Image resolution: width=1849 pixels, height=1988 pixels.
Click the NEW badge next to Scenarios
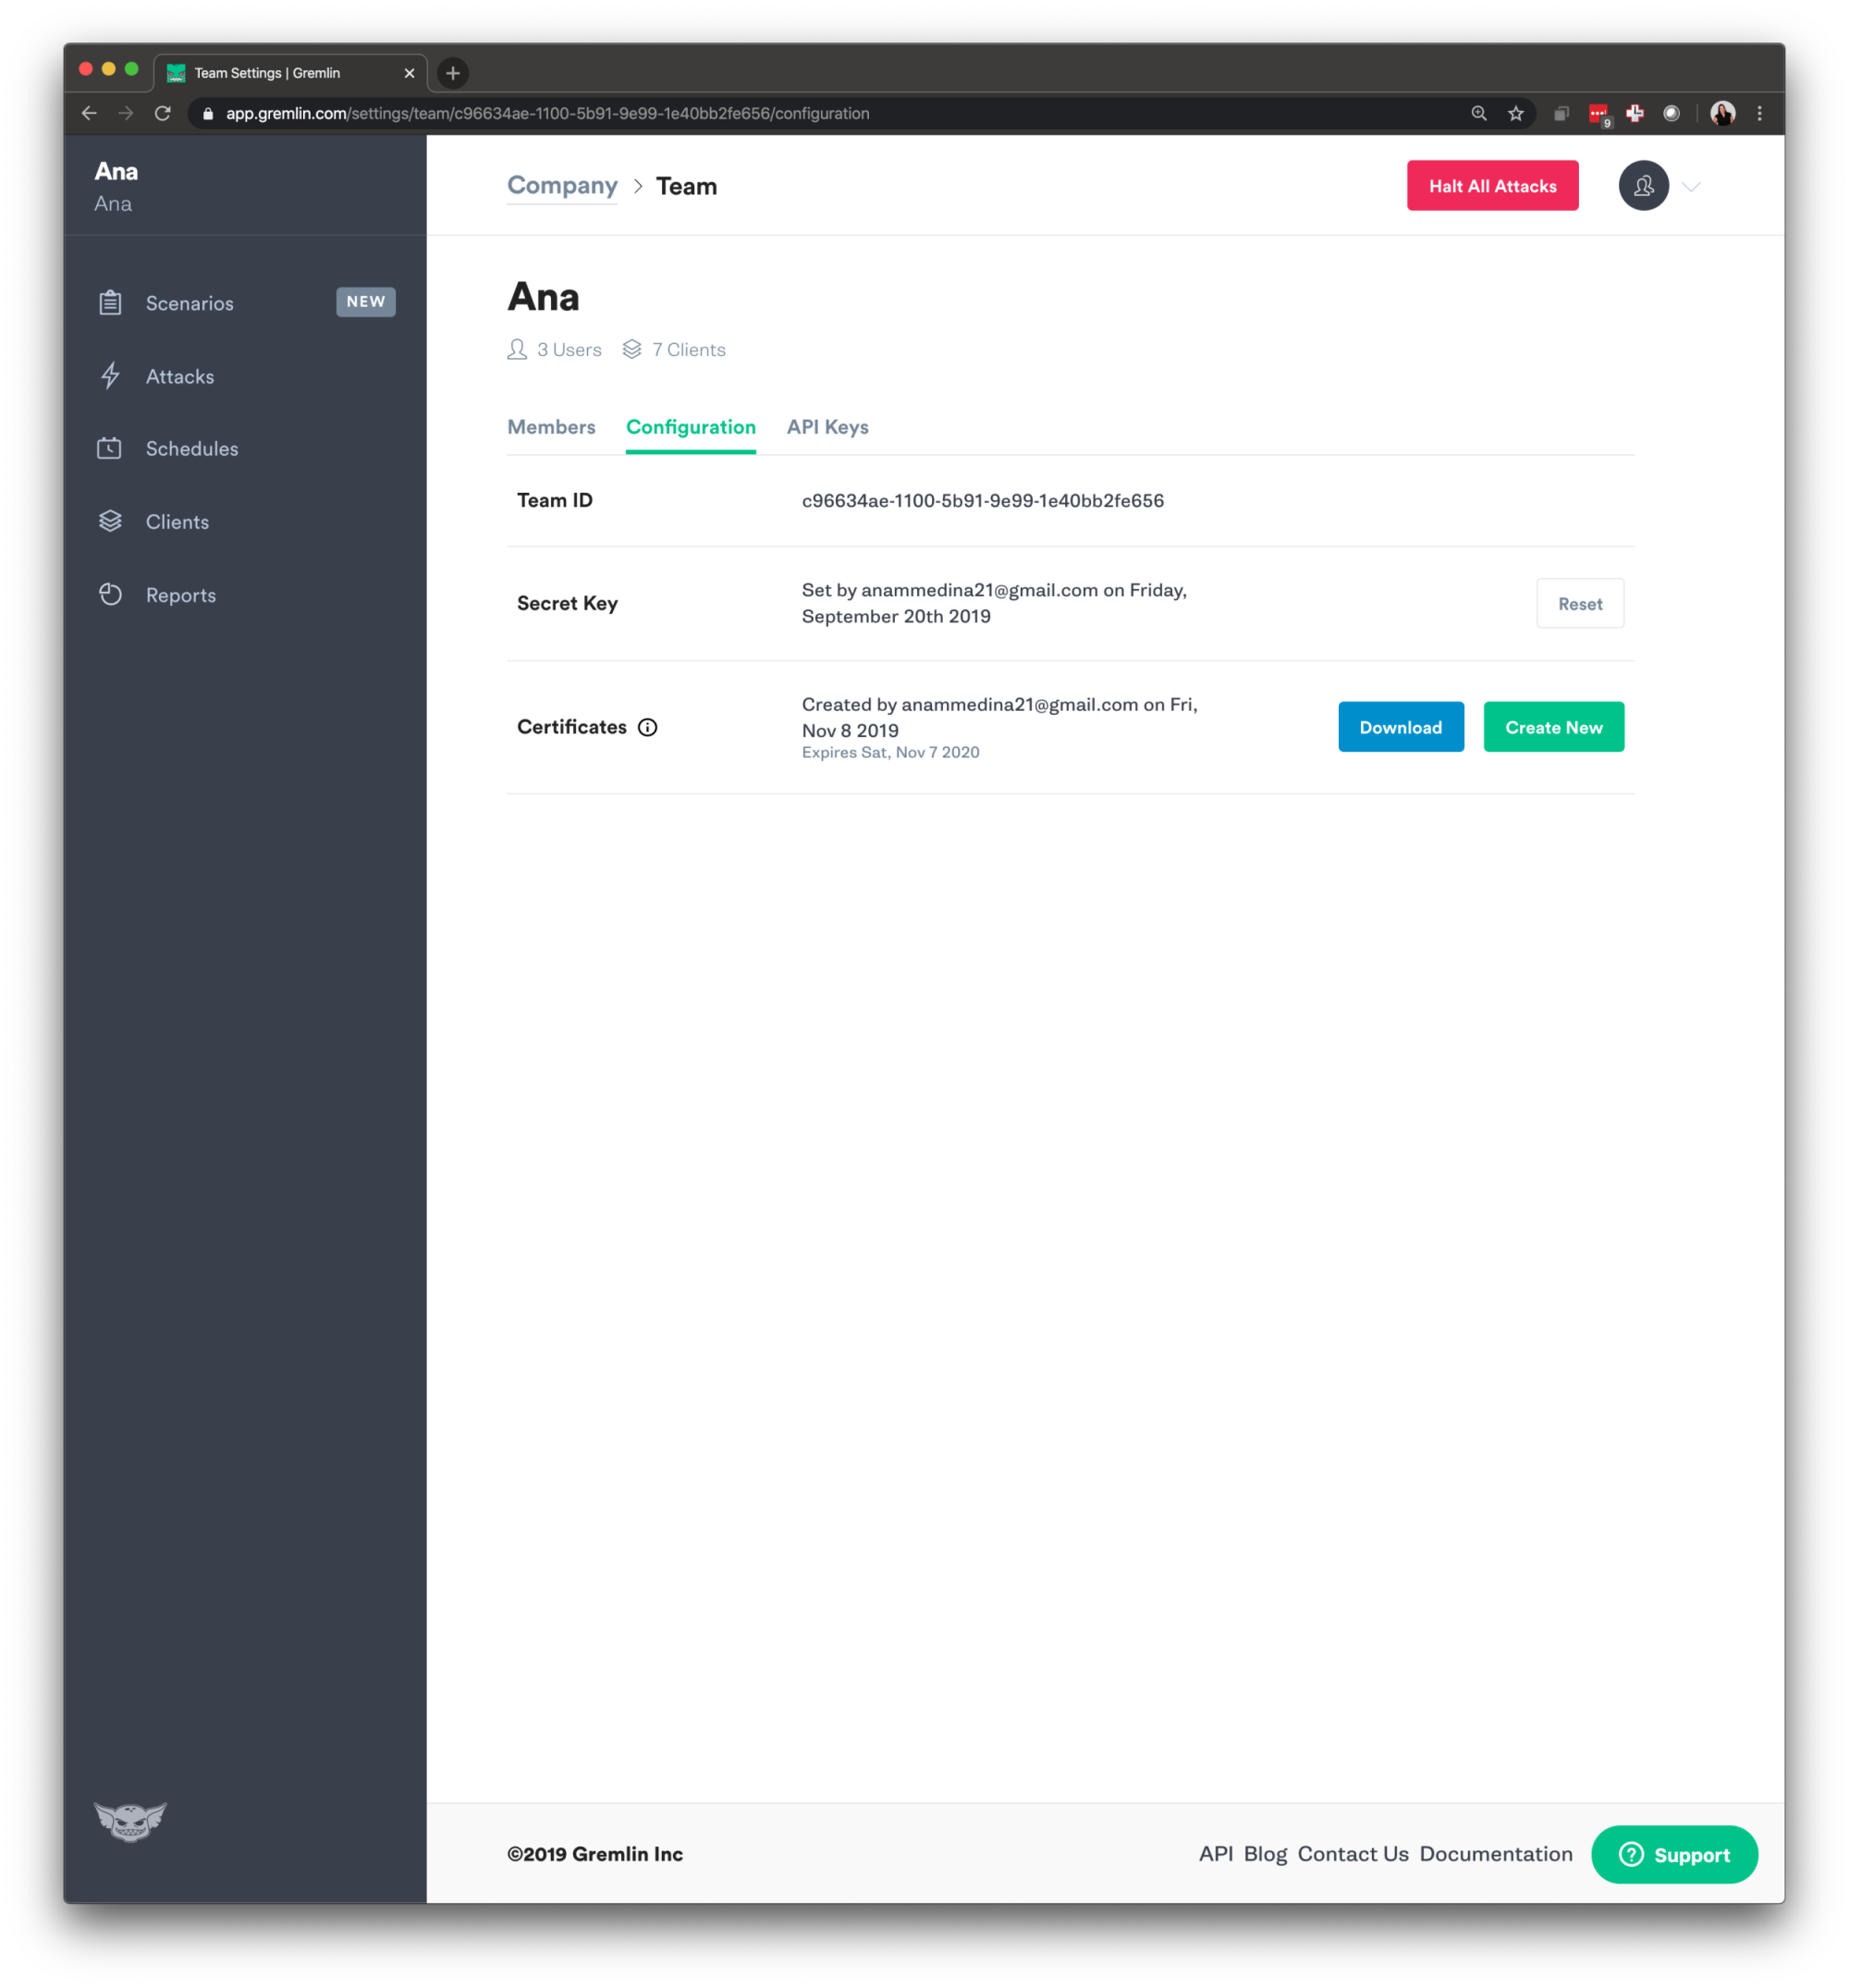pos(366,302)
